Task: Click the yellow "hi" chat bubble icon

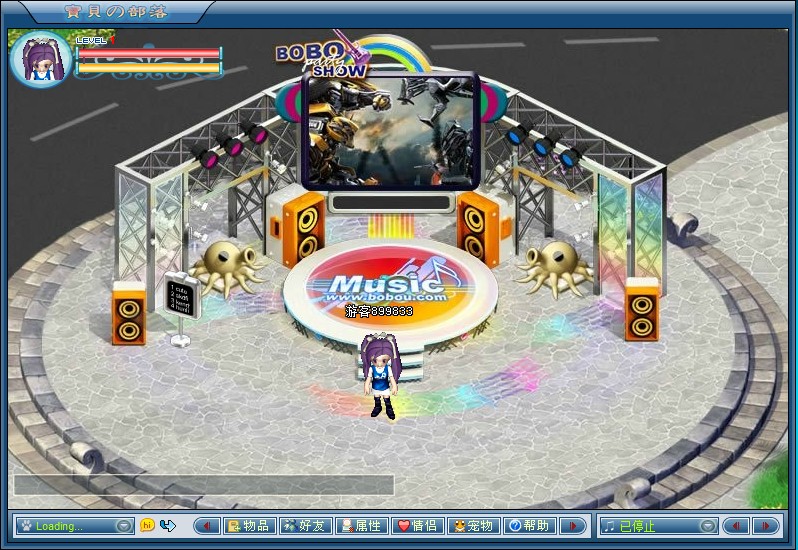Action: click(147, 525)
